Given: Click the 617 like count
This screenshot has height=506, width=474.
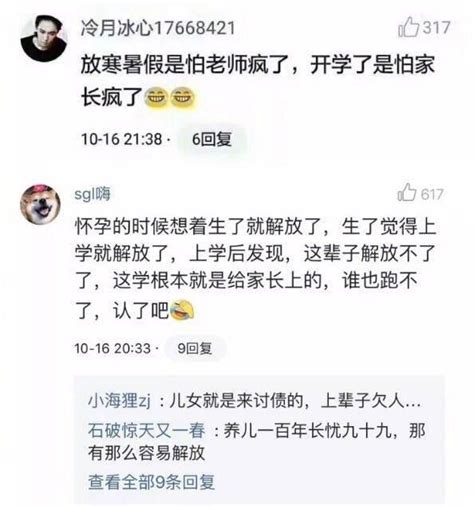Looking at the screenshot, I should point(432,194).
